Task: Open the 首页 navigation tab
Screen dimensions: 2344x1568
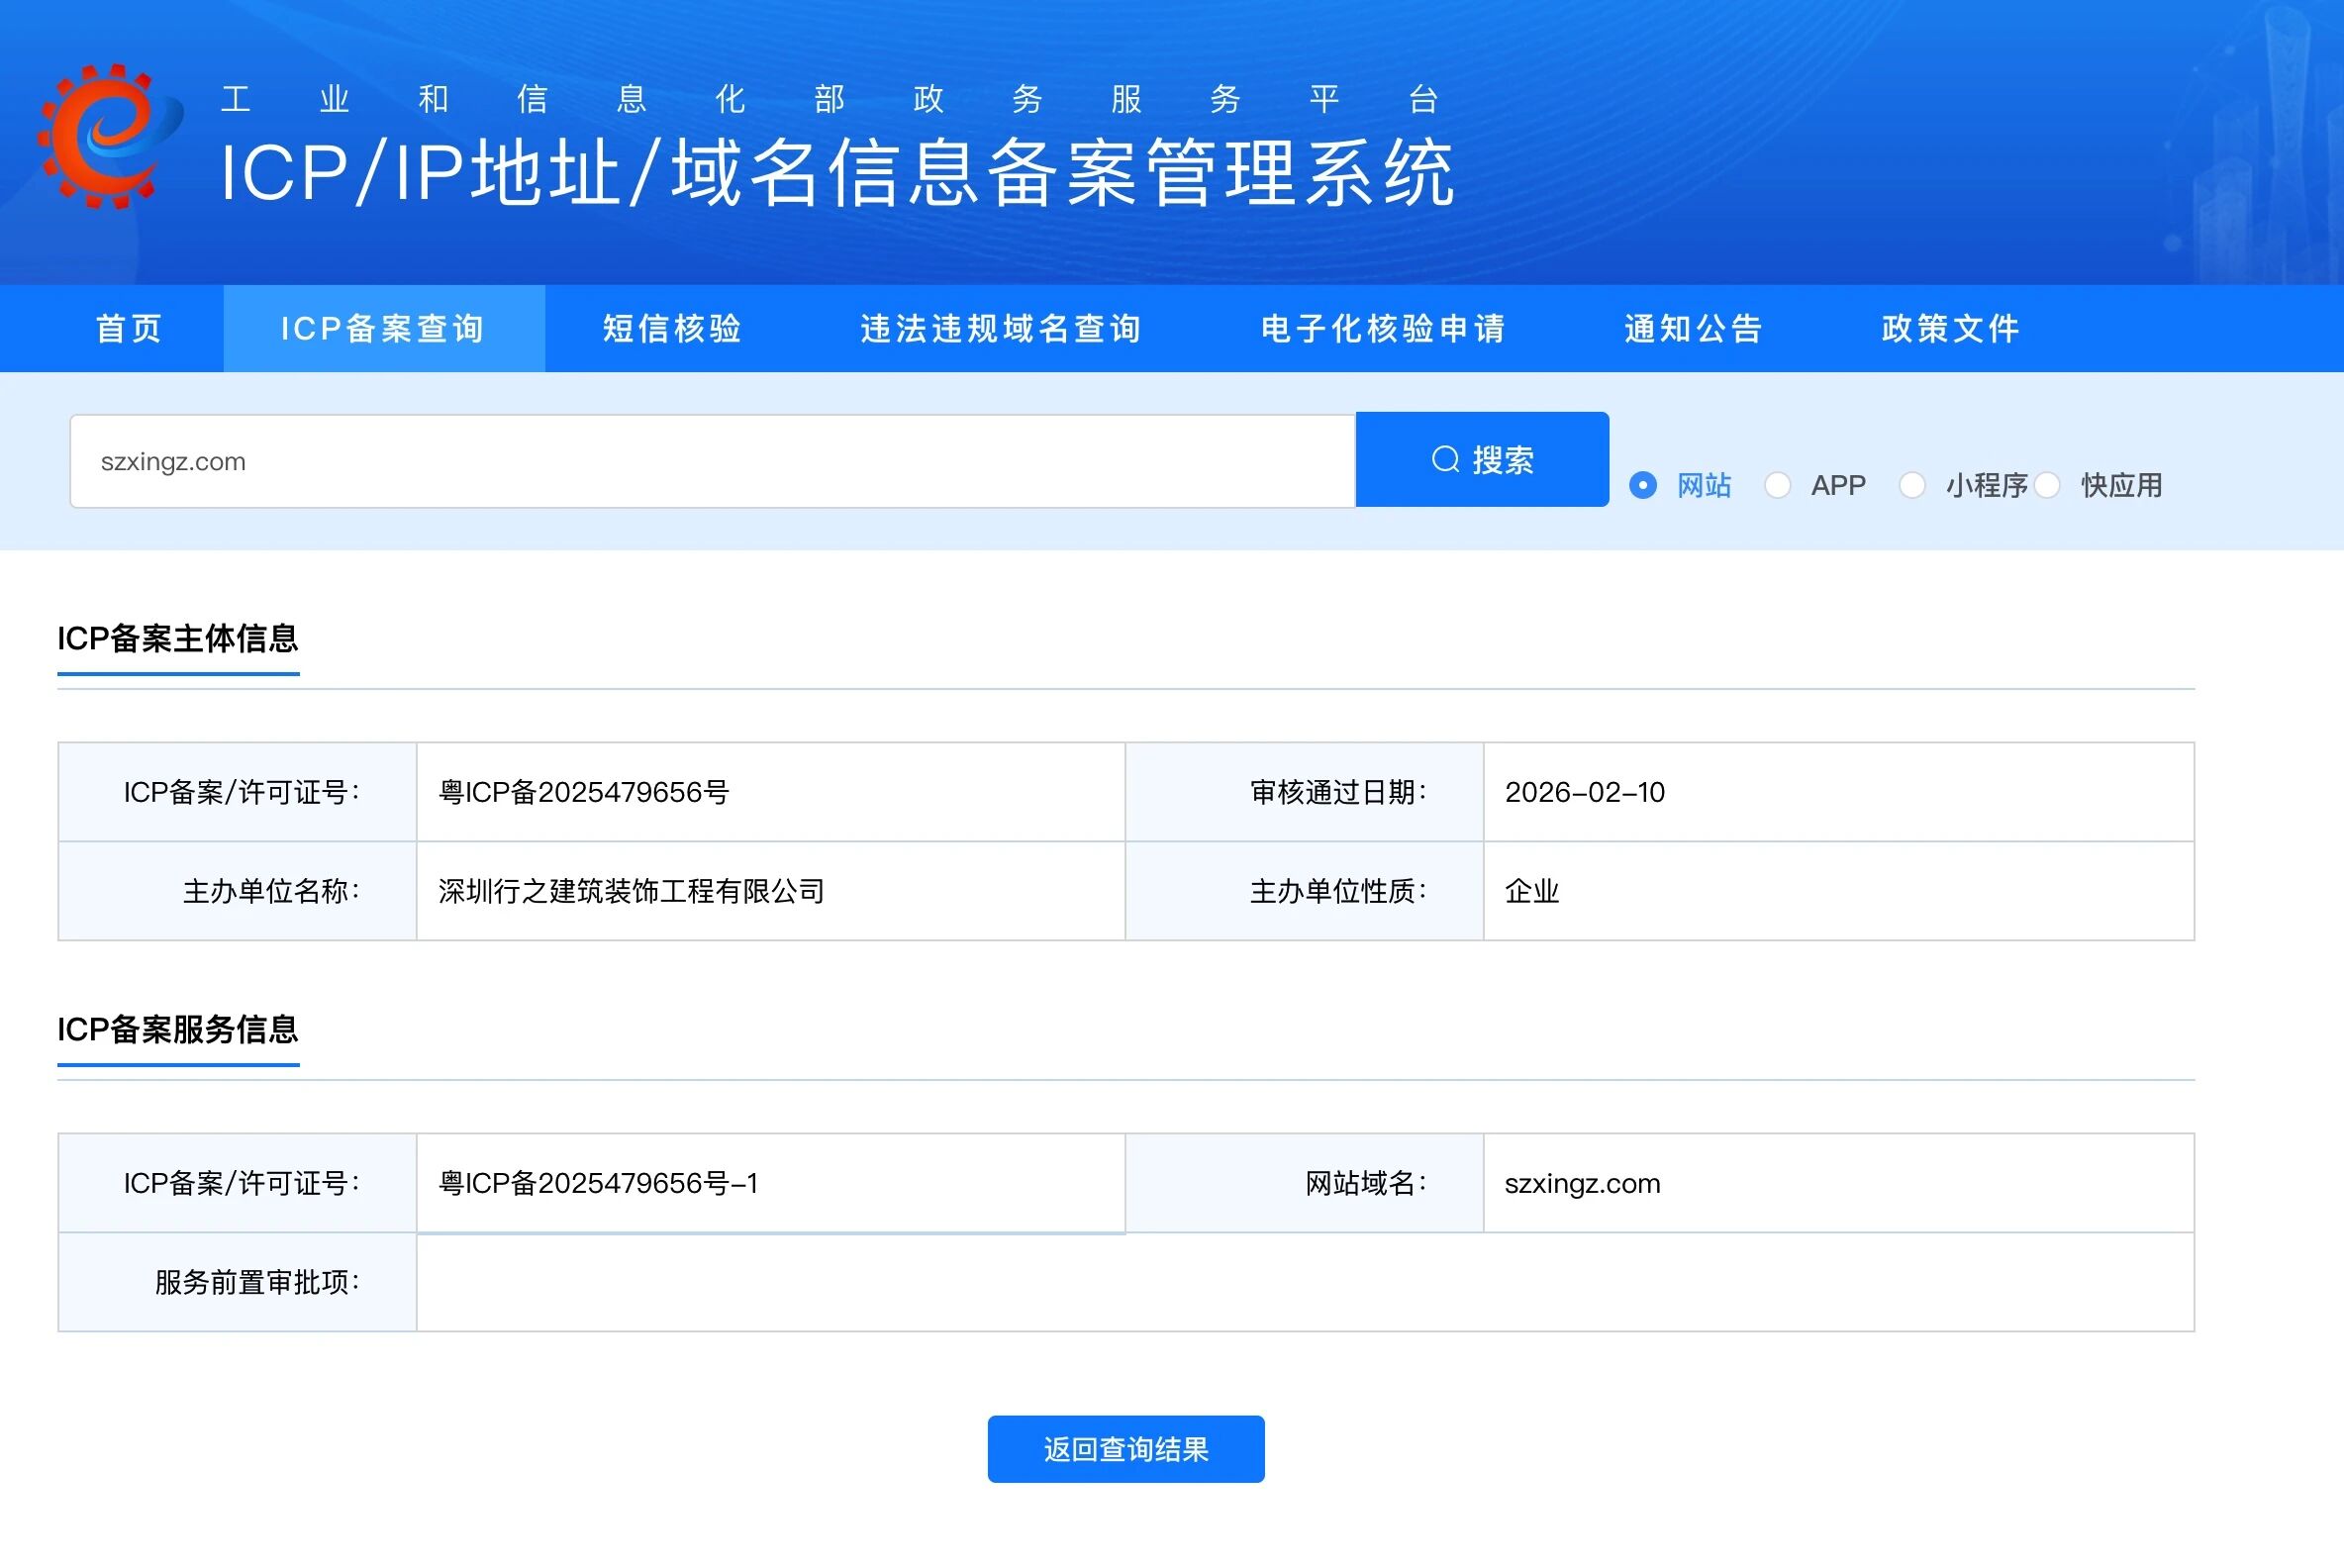Action: click(x=129, y=329)
